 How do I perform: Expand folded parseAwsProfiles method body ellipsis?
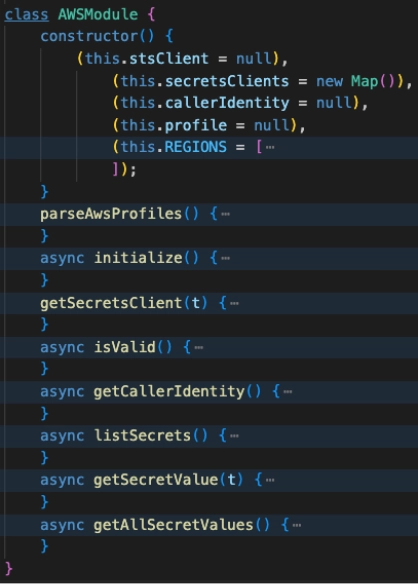pos(225,214)
